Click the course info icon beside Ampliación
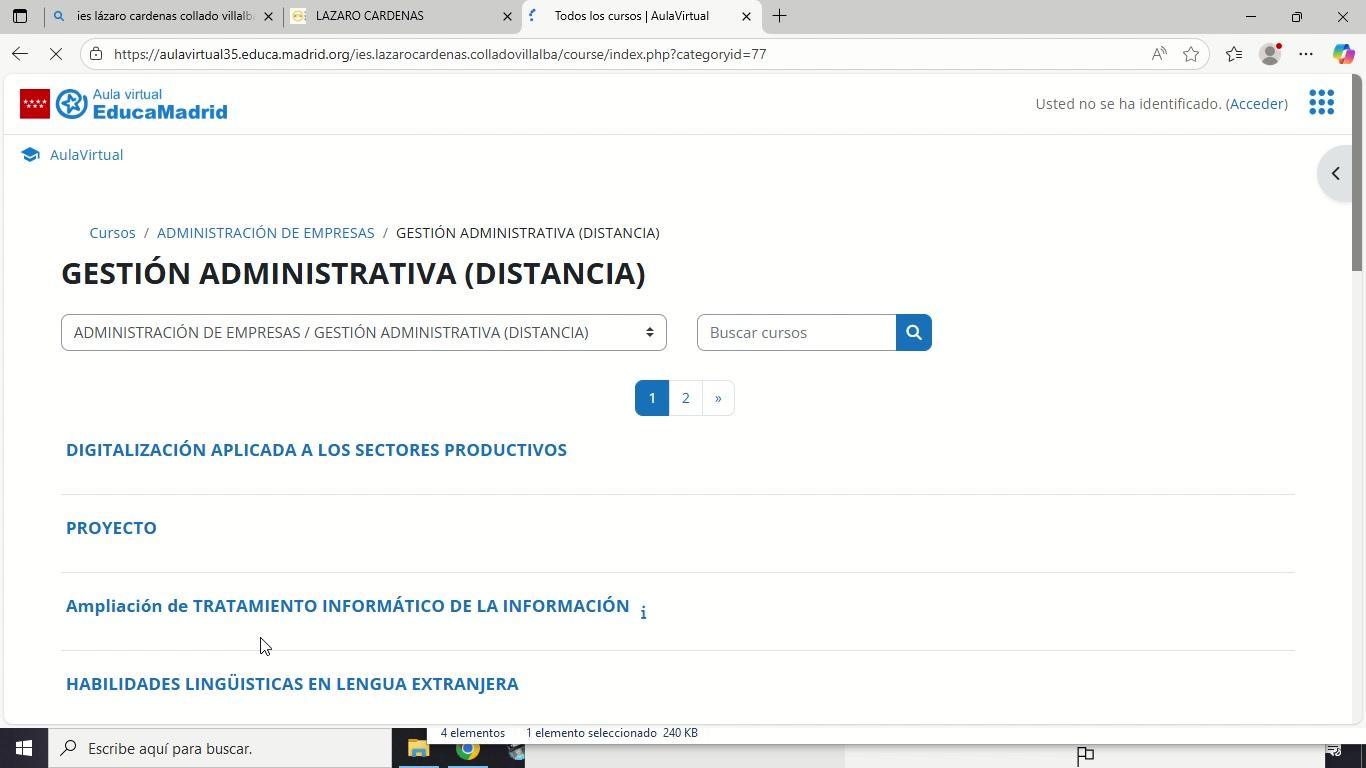The width and height of the screenshot is (1366, 768). (x=643, y=612)
